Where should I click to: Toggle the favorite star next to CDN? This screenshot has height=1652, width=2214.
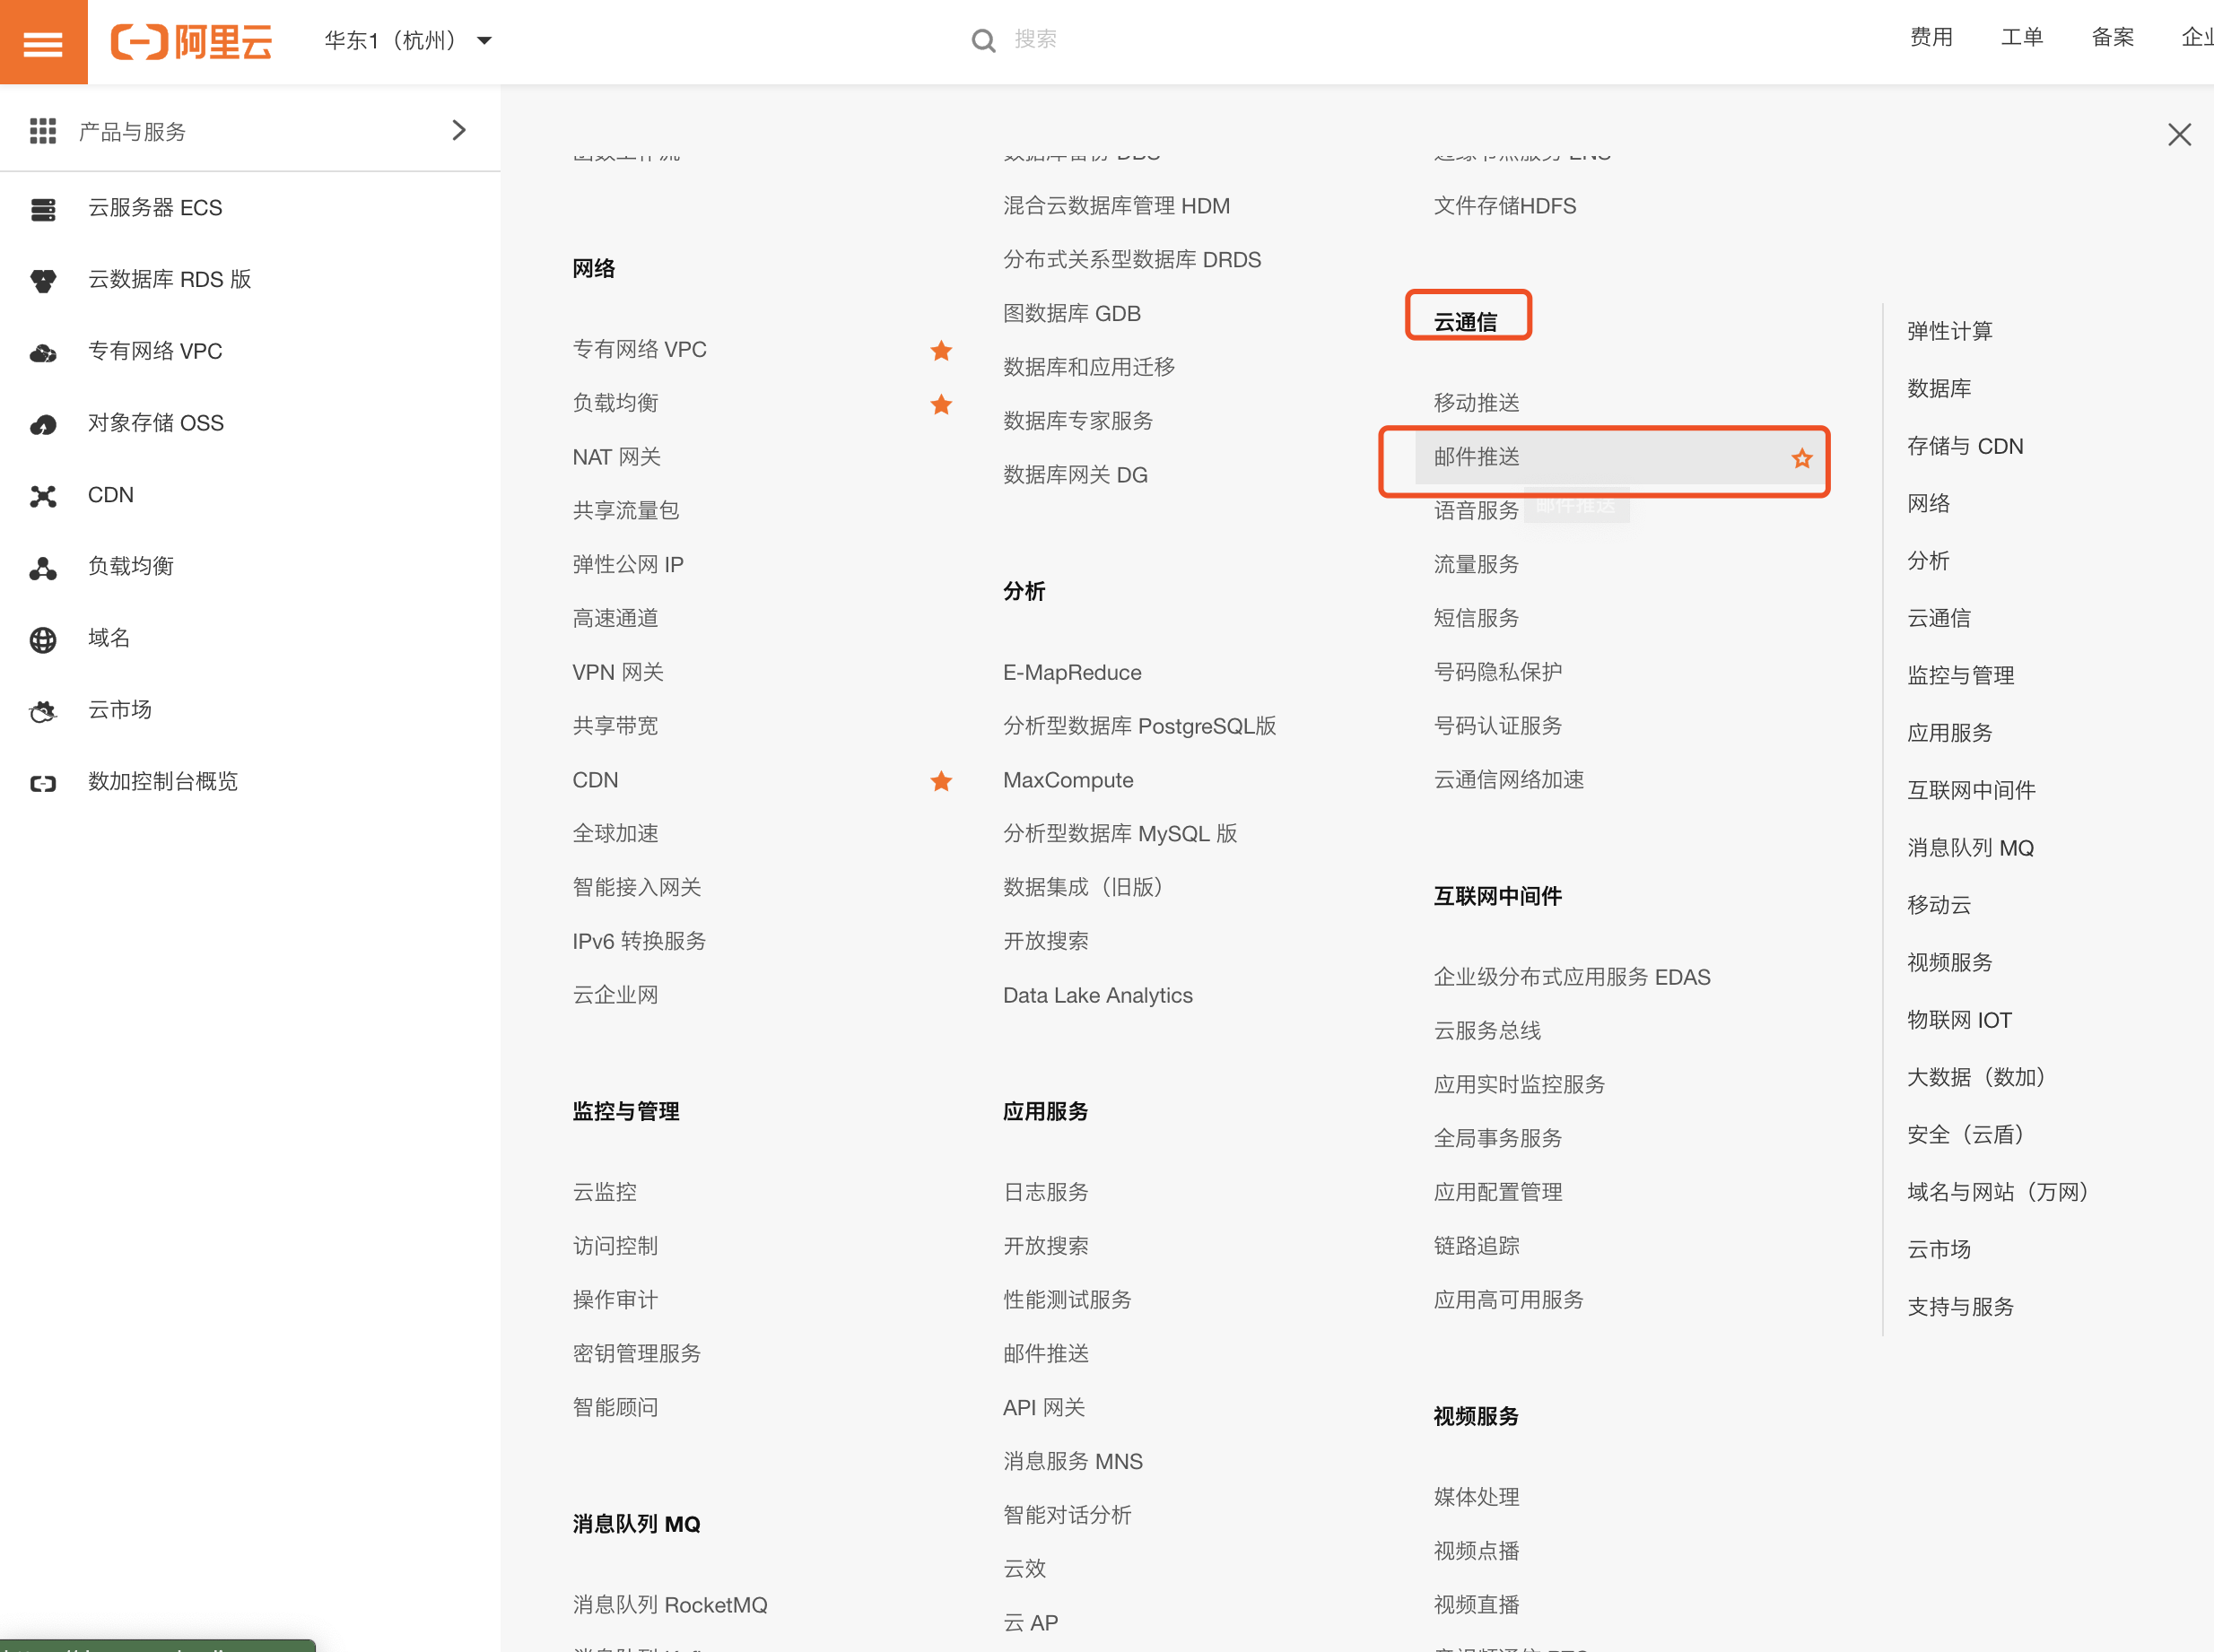pos(940,781)
